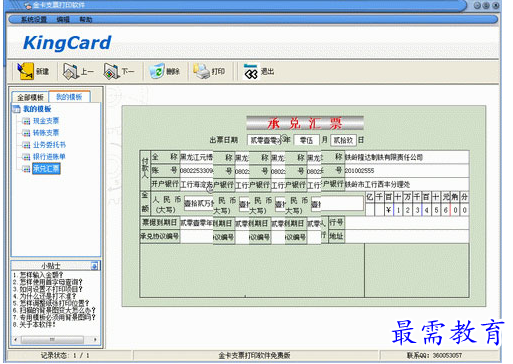Image resolution: width=513 pixels, height=364 pixels.
Task: Click the tips panel horizontal scrollbar thumb
Action: tap(52, 340)
